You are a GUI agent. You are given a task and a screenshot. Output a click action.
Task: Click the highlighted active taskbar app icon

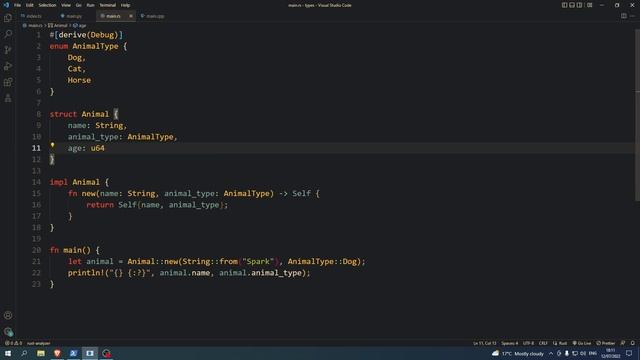click(x=90, y=353)
